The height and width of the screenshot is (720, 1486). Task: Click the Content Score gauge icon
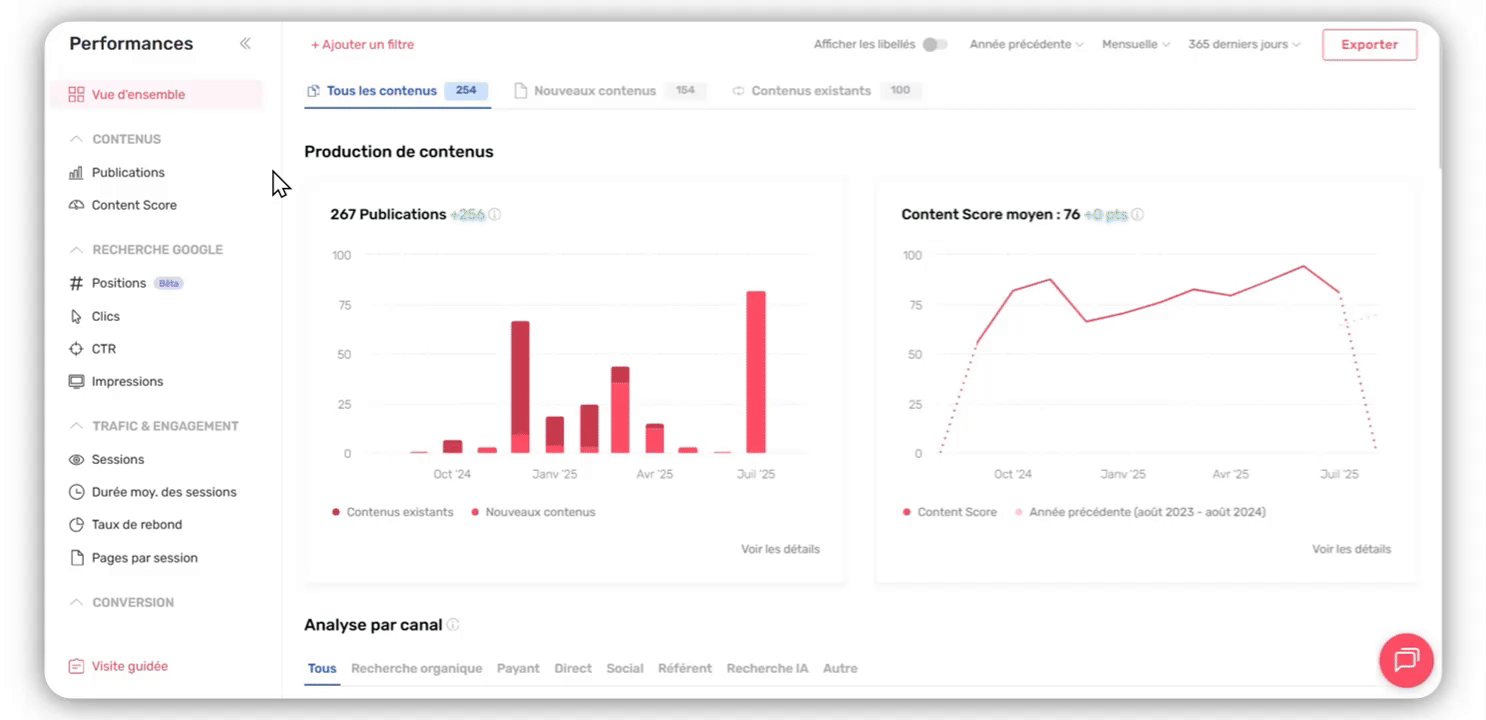click(x=76, y=205)
